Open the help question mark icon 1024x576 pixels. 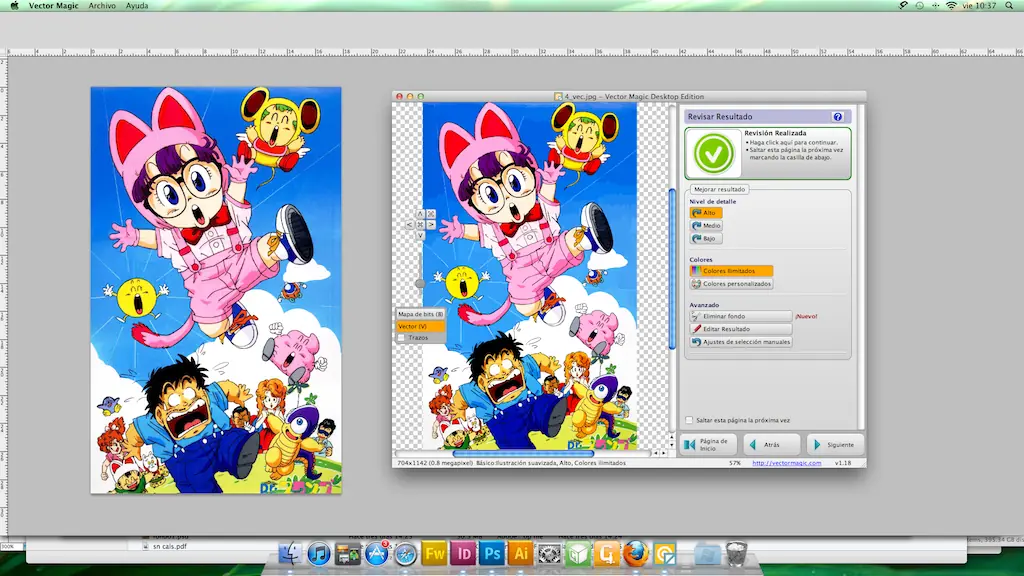tap(838, 117)
